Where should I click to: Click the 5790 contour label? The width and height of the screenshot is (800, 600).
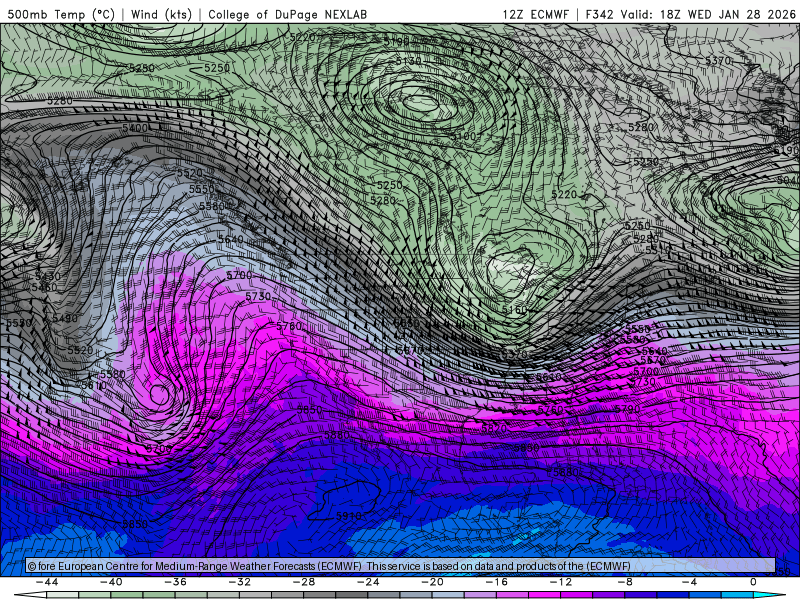click(x=627, y=409)
